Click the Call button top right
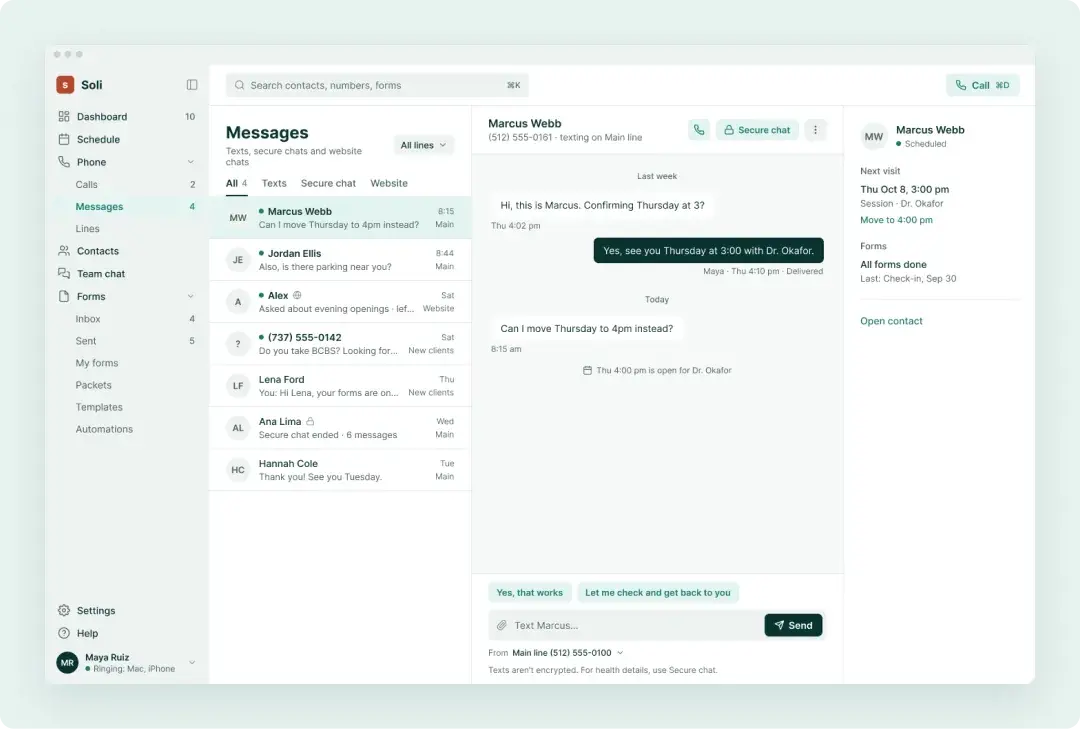Image resolution: width=1080 pixels, height=729 pixels. pyautogui.click(x=982, y=85)
